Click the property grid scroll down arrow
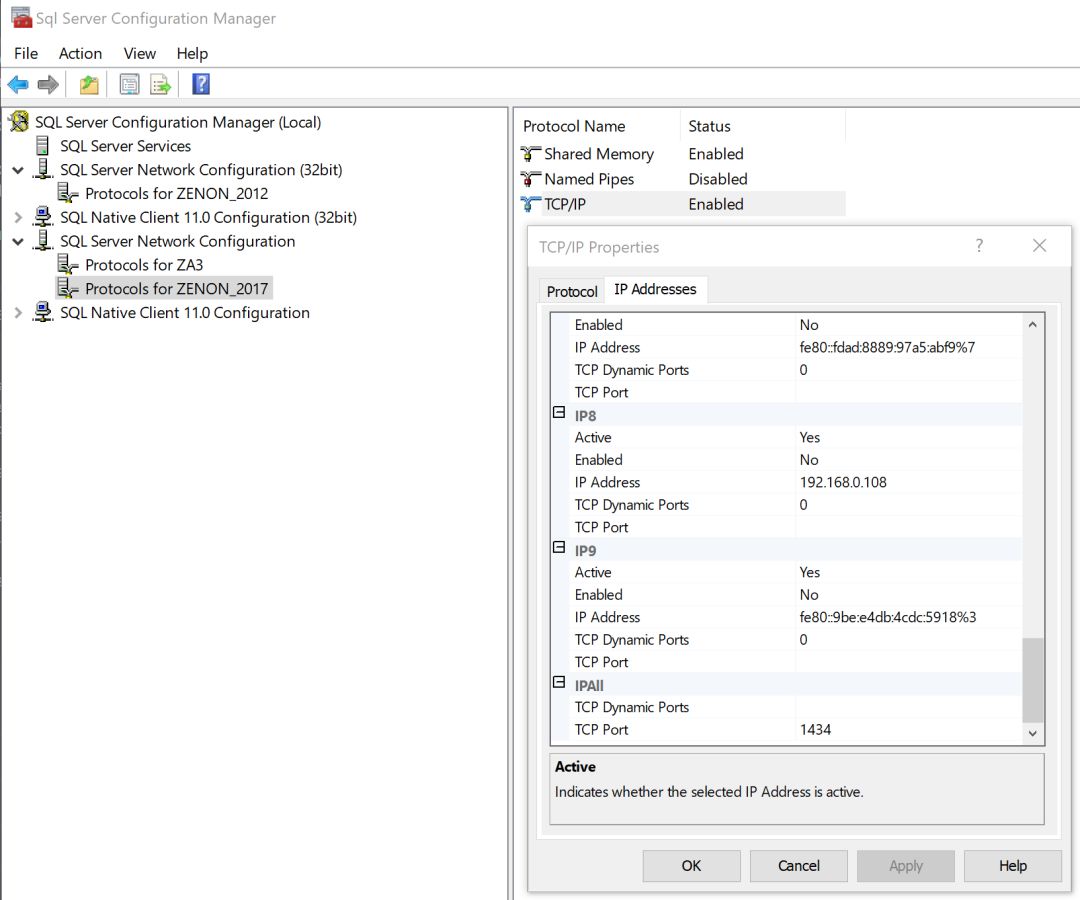This screenshot has width=1080, height=900. (x=1032, y=733)
